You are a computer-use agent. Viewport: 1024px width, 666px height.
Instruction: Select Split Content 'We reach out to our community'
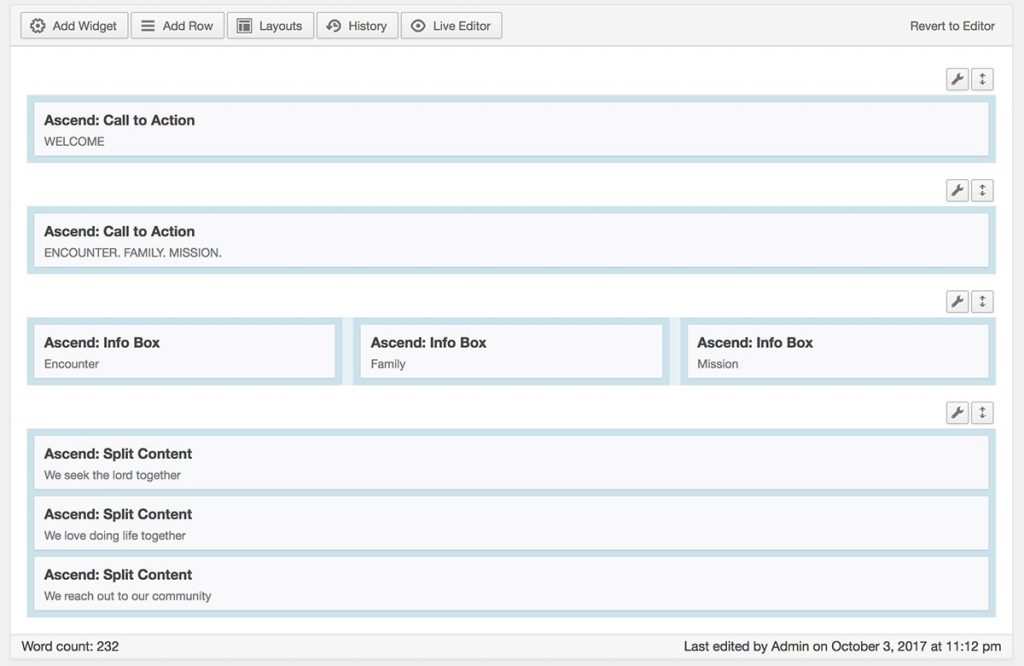(x=511, y=584)
